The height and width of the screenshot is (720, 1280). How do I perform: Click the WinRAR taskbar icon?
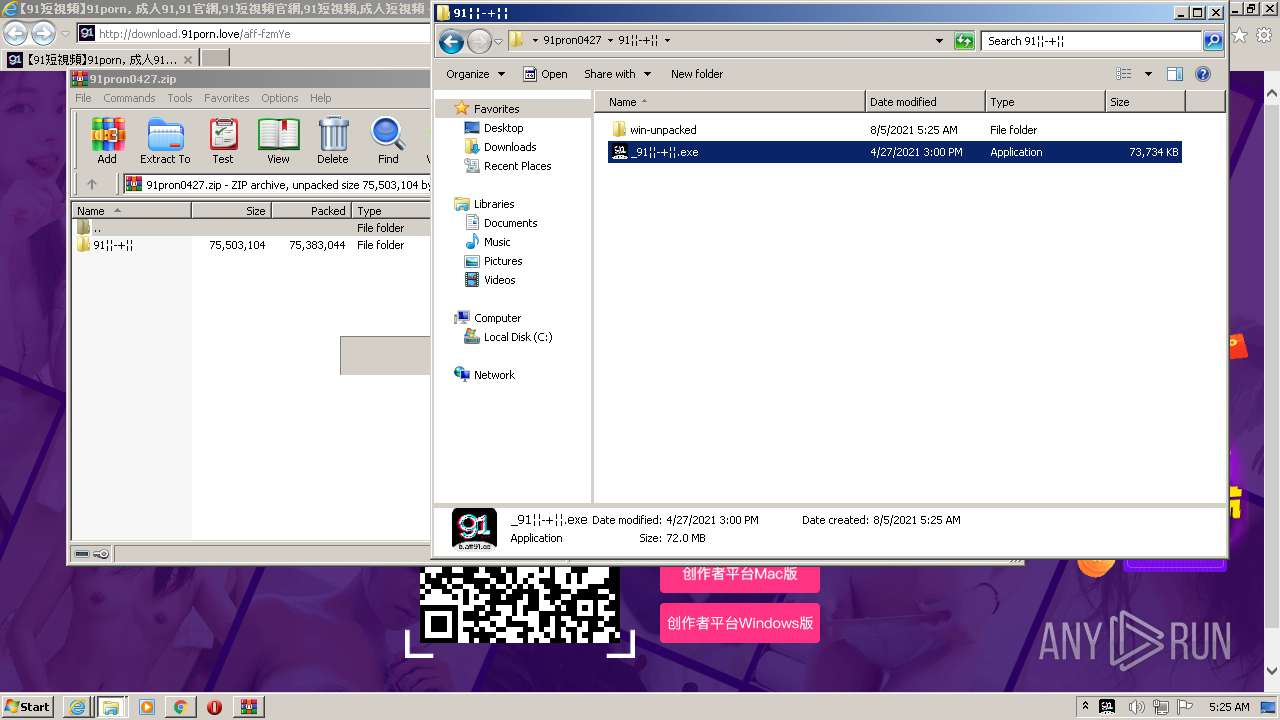click(249, 706)
